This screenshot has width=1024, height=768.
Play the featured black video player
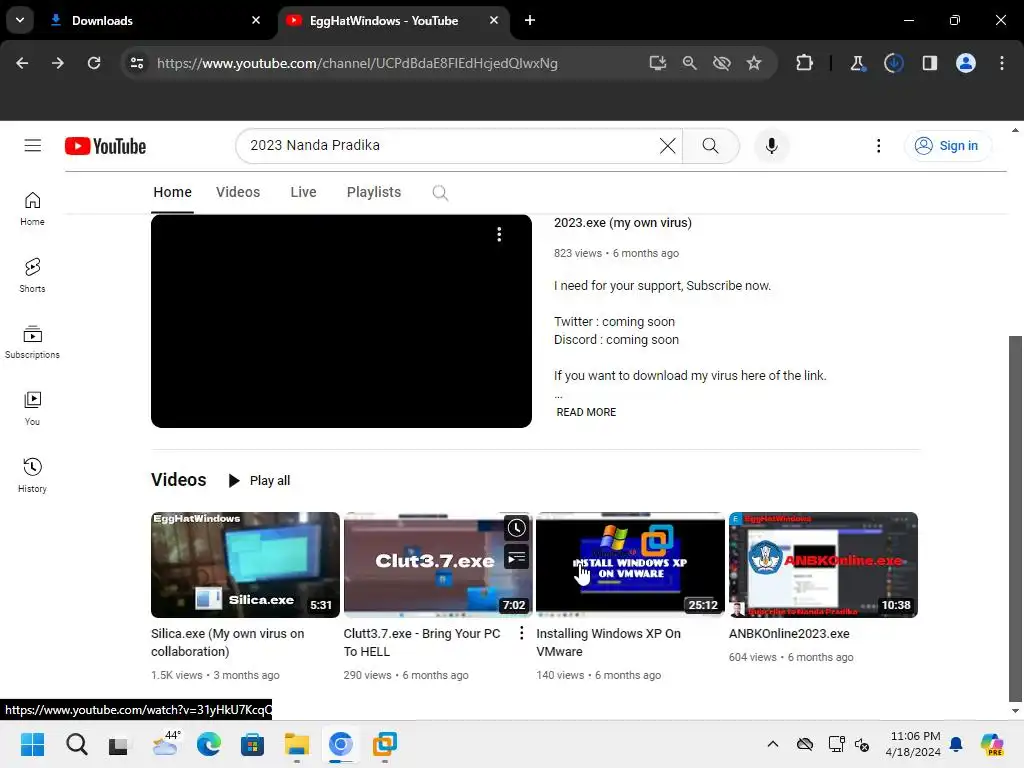[341, 321]
